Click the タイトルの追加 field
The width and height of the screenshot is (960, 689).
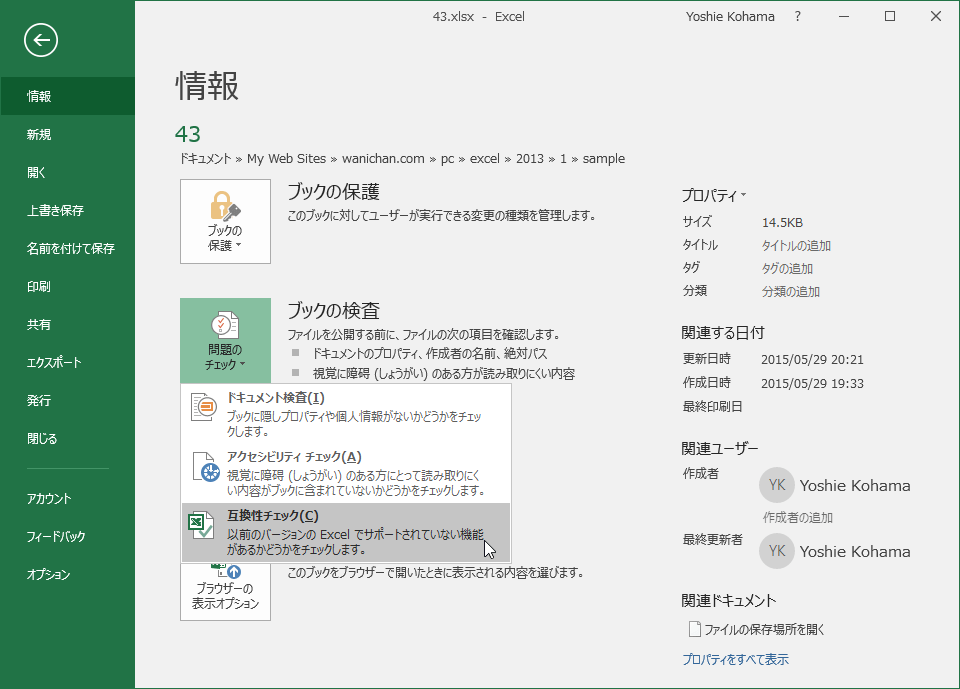796,246
